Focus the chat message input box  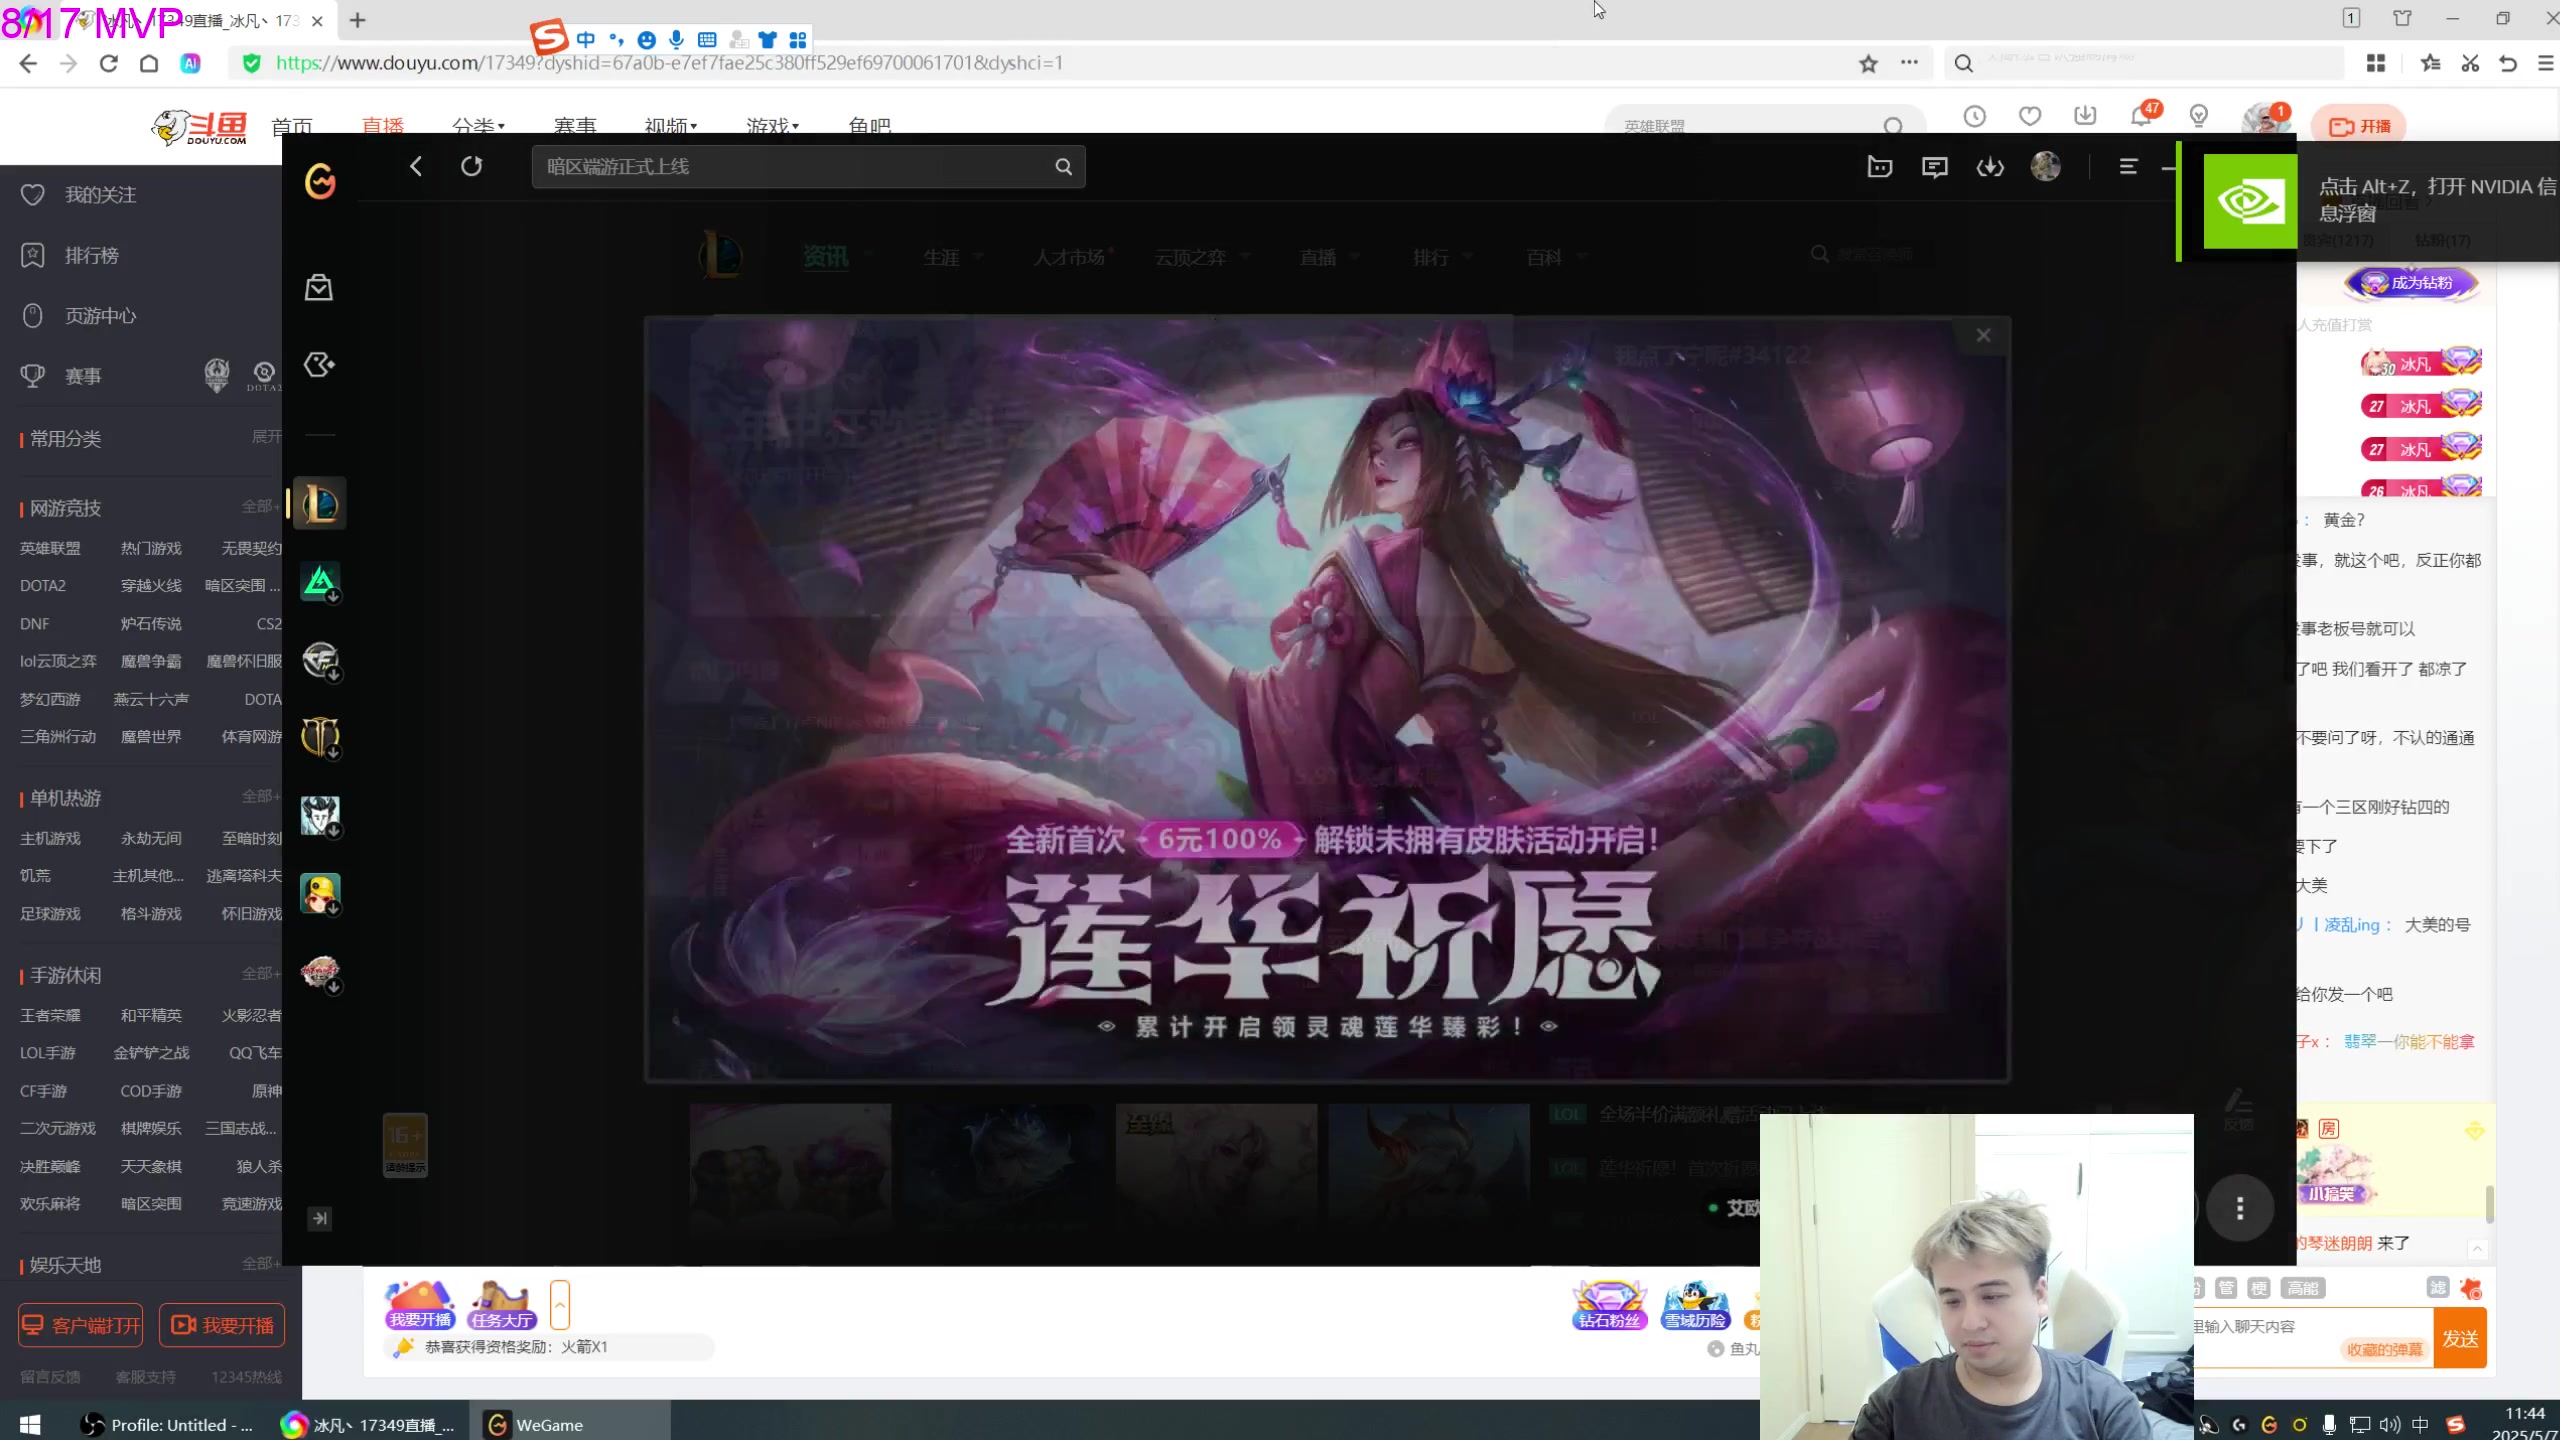coord(2313,1337)
